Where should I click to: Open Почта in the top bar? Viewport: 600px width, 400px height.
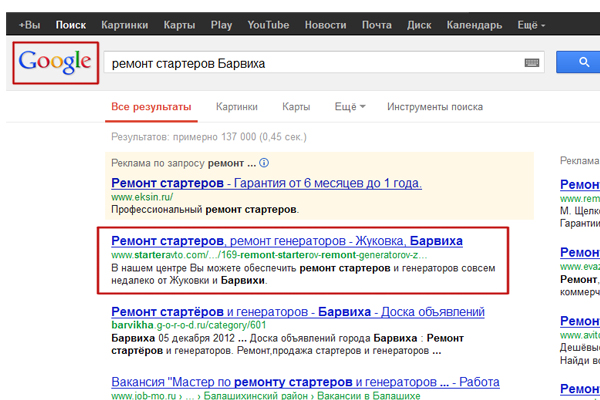click(x=377, y=25)
